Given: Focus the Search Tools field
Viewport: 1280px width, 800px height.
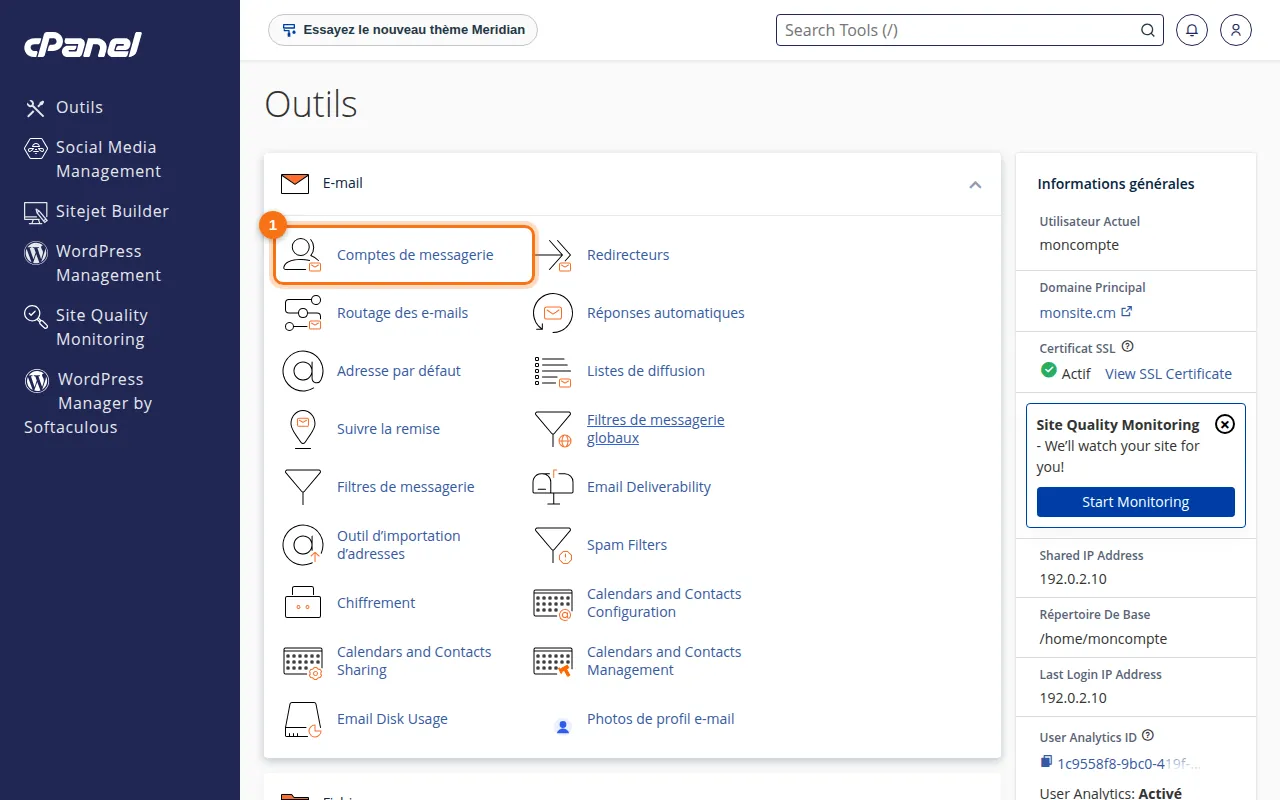Looking at the screenshot, I should [970, 30].
